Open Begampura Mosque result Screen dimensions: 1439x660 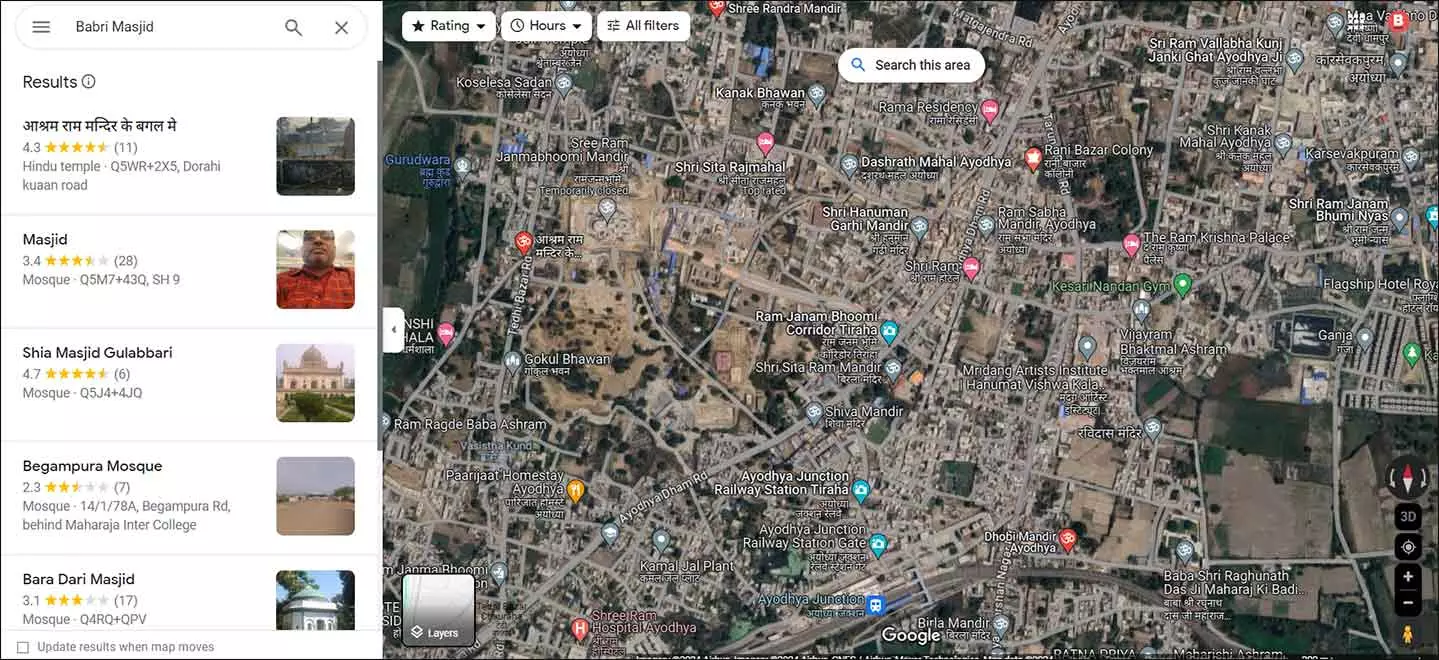pos(189,496)
